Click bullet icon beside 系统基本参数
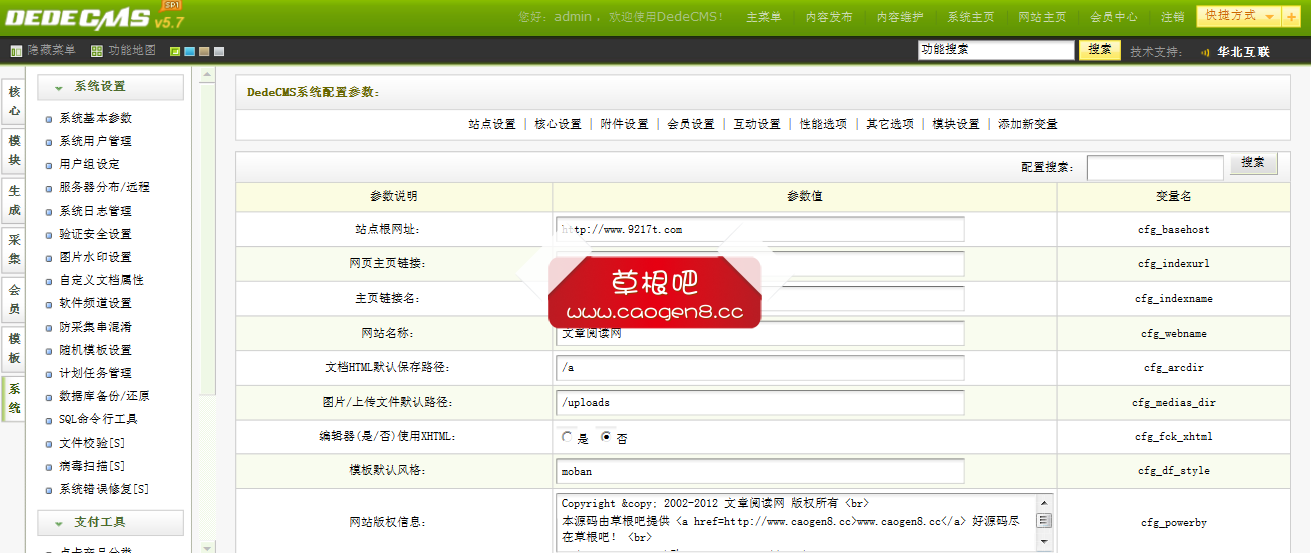 click(49, 119)
